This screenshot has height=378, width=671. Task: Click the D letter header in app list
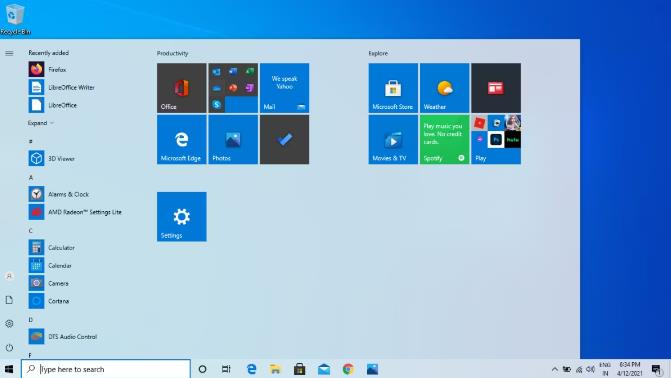coord(31,319)
